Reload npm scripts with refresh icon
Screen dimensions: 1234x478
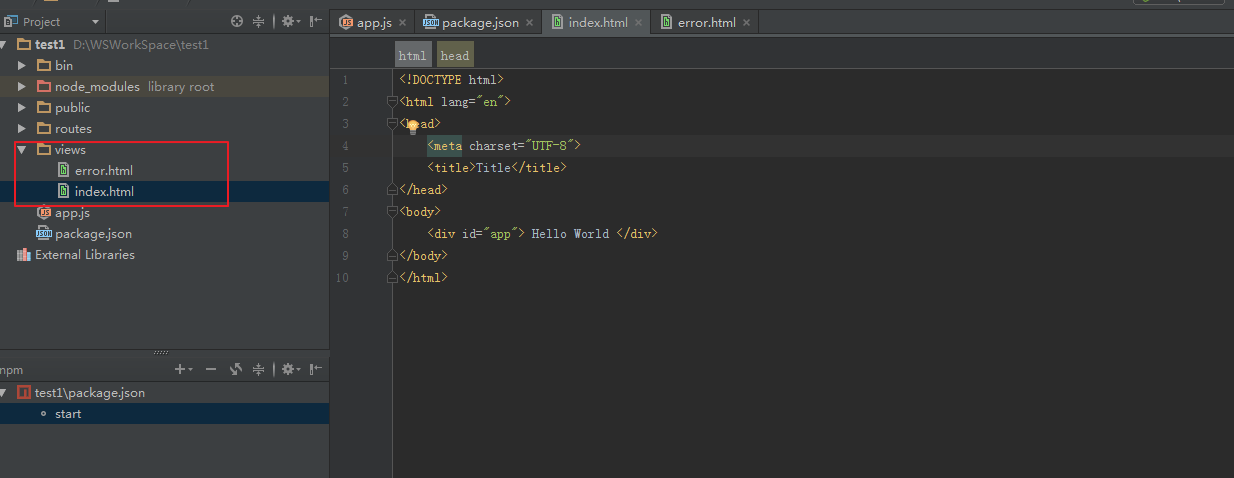[x=236, y=369]
